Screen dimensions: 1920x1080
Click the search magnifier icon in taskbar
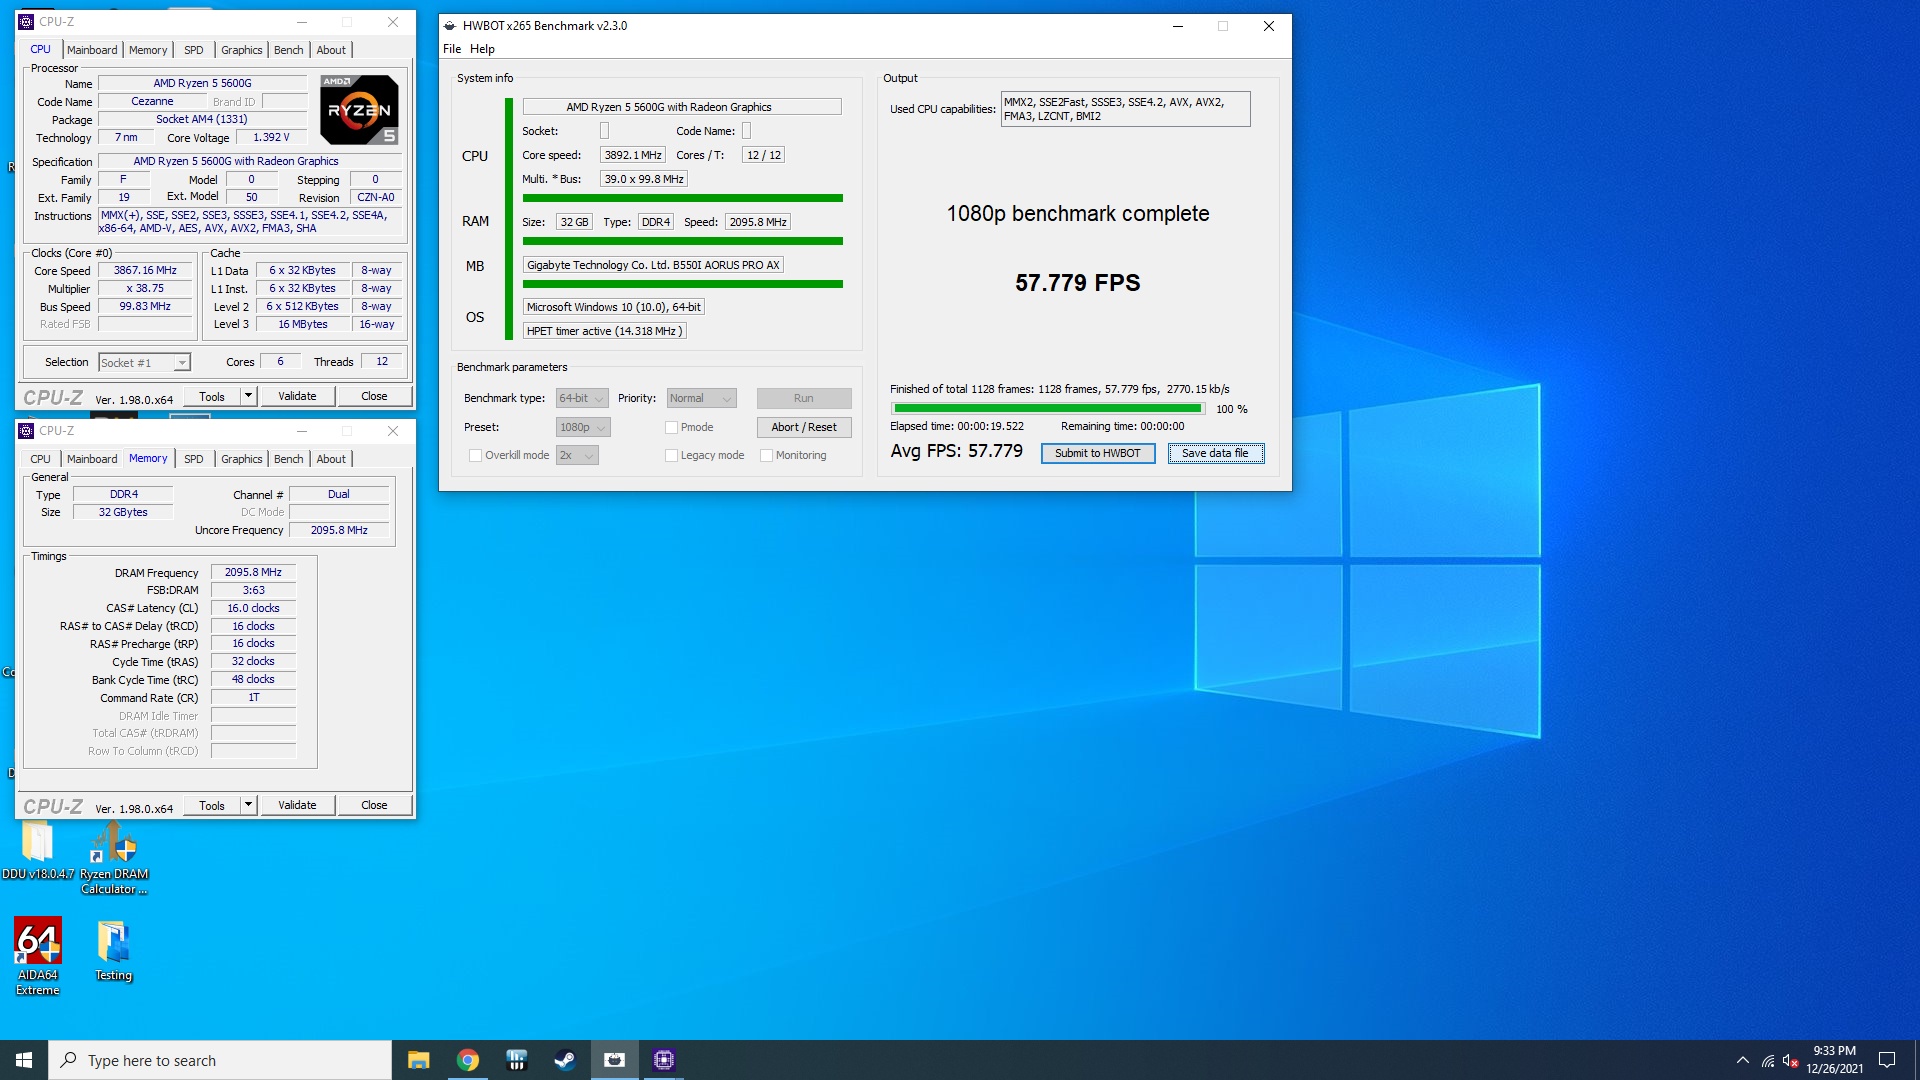(x=69, y=1060)
